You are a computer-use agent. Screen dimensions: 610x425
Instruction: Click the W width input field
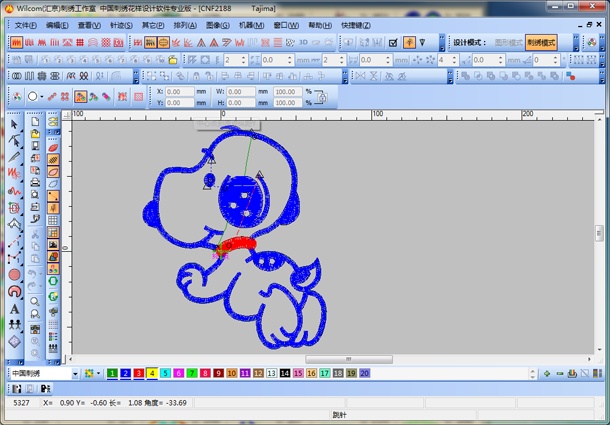point(241,91)
